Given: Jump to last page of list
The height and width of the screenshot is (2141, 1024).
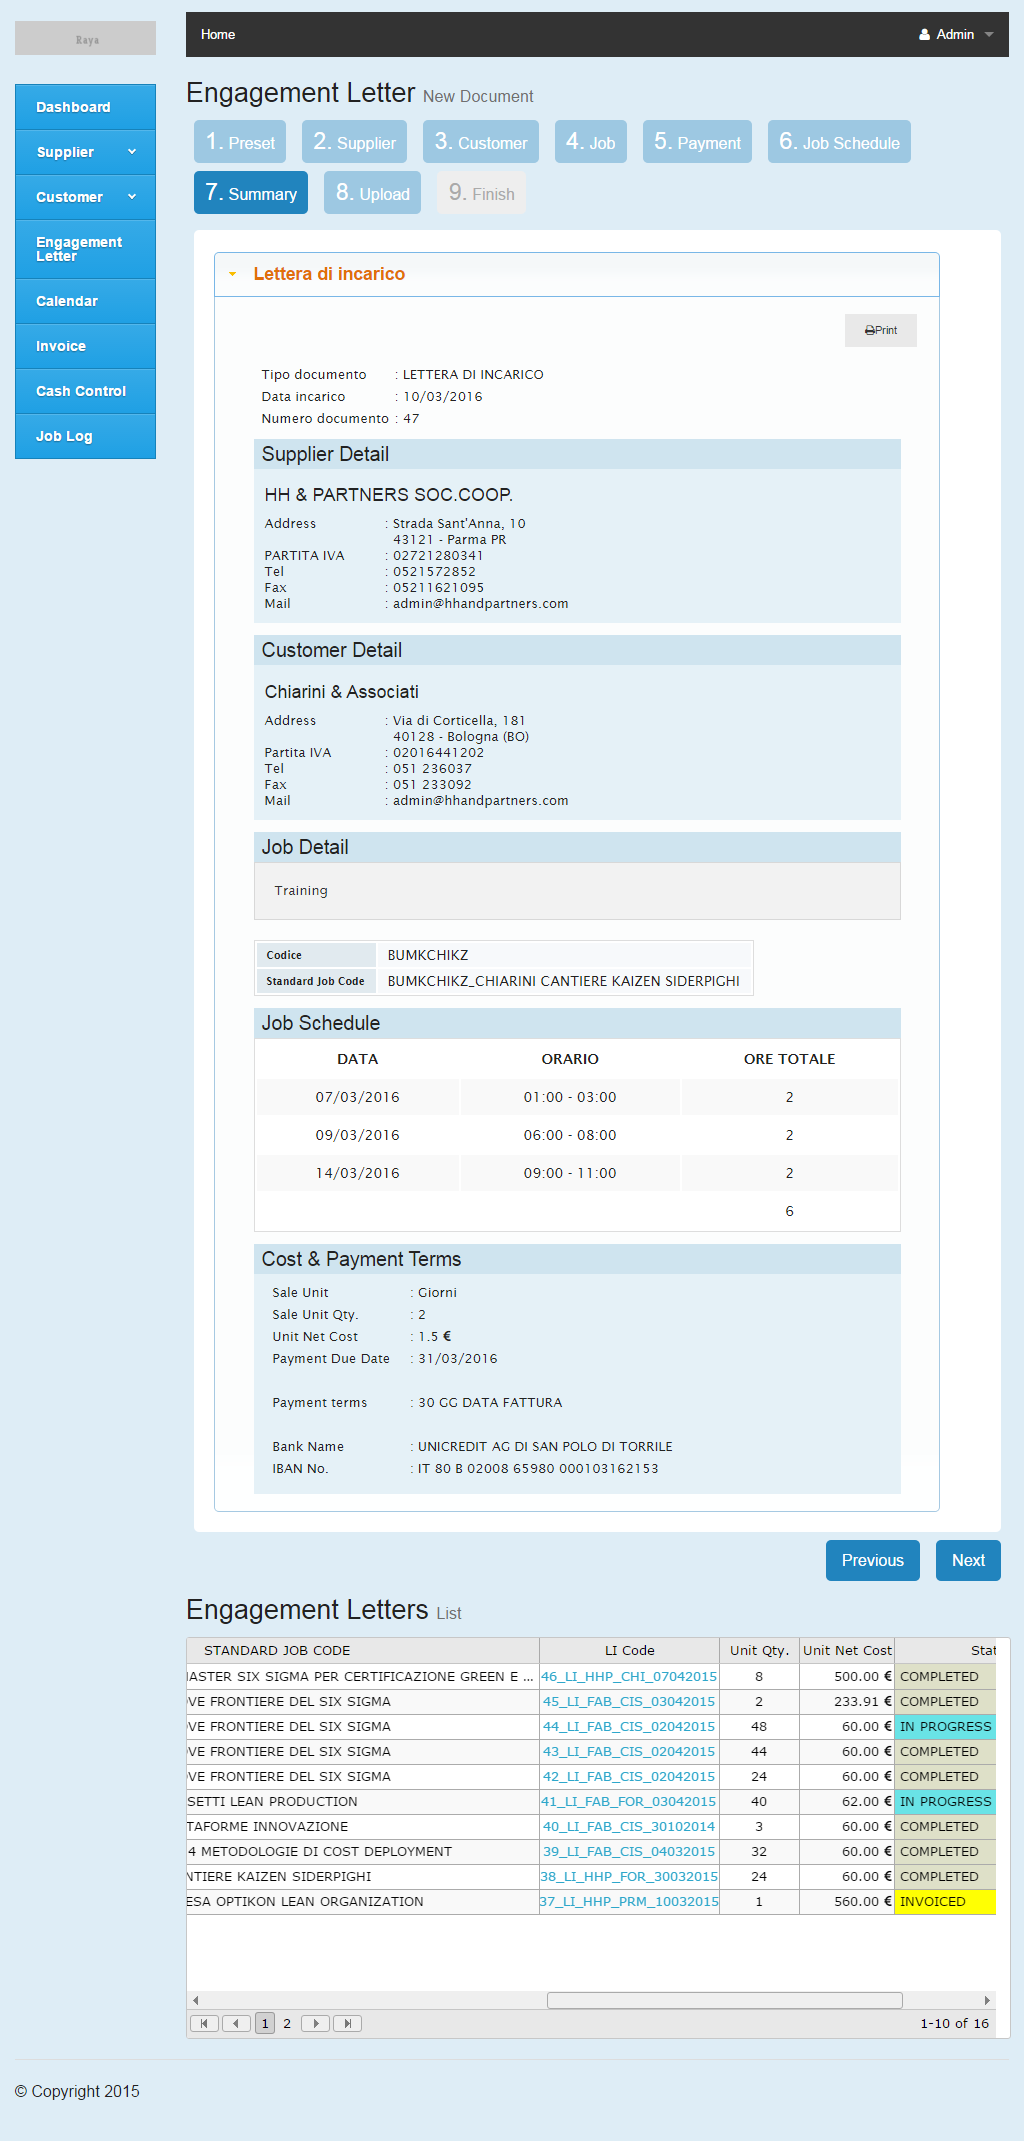Looking at the screenshot, I should pyautogui.click(x=347, y=2023).
